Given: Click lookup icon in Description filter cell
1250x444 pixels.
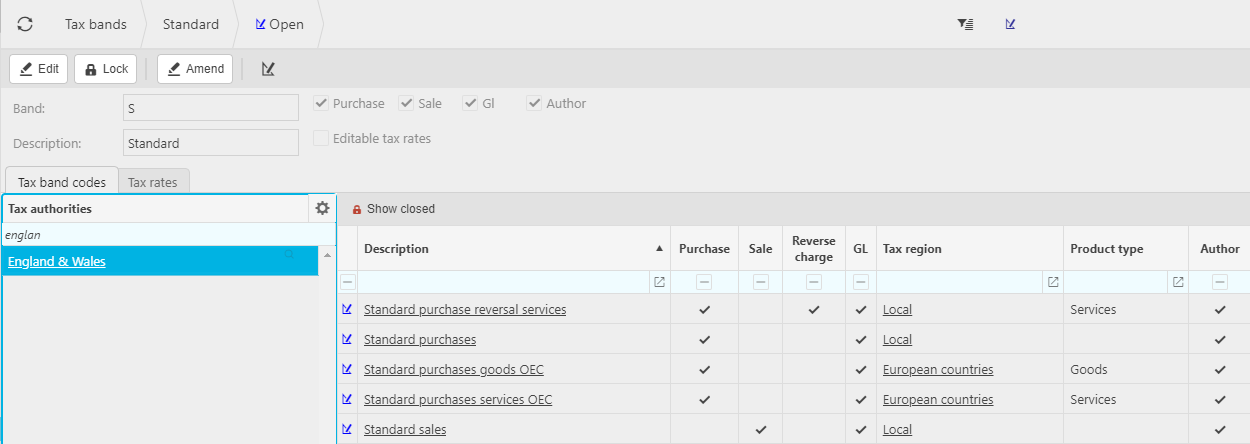Looking at the screenshot, I should coord(659,282).
